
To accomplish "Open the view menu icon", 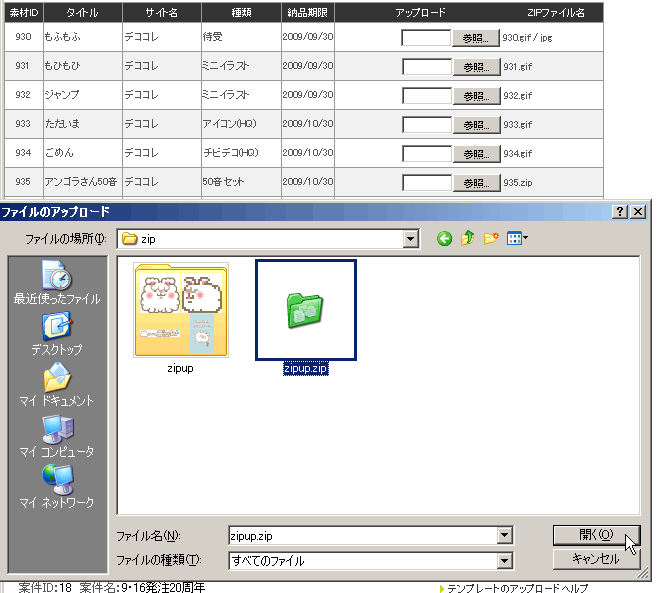I will [517, 239].
